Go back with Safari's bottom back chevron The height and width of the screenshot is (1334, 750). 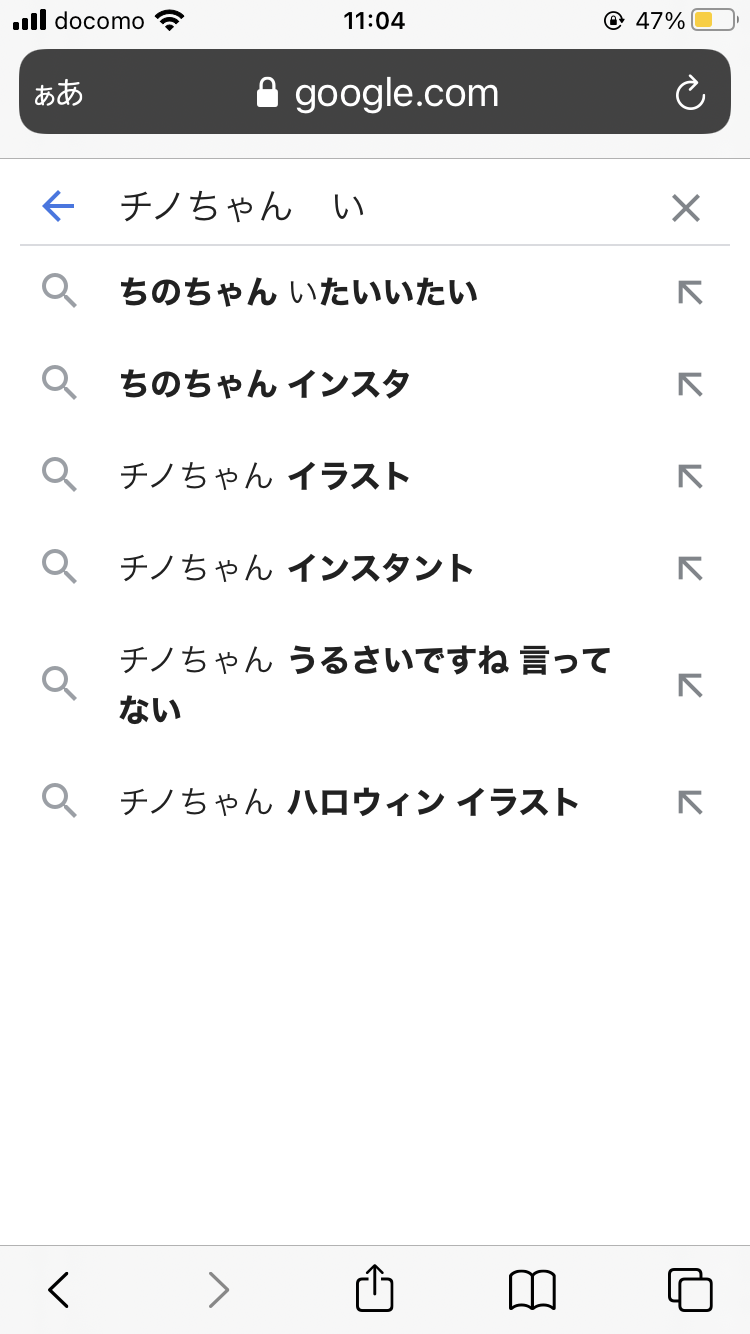[59, 1289]
